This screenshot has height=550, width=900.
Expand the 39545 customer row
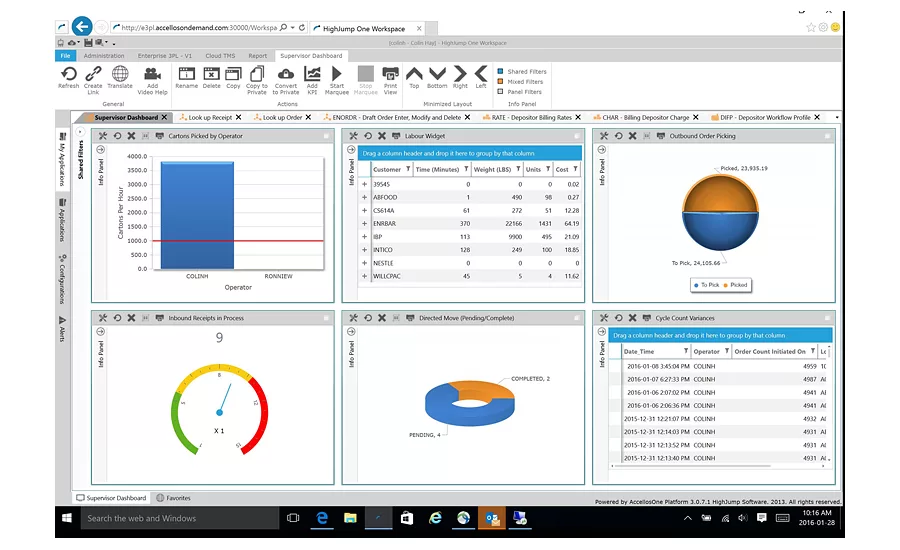(x=364, y=184)
